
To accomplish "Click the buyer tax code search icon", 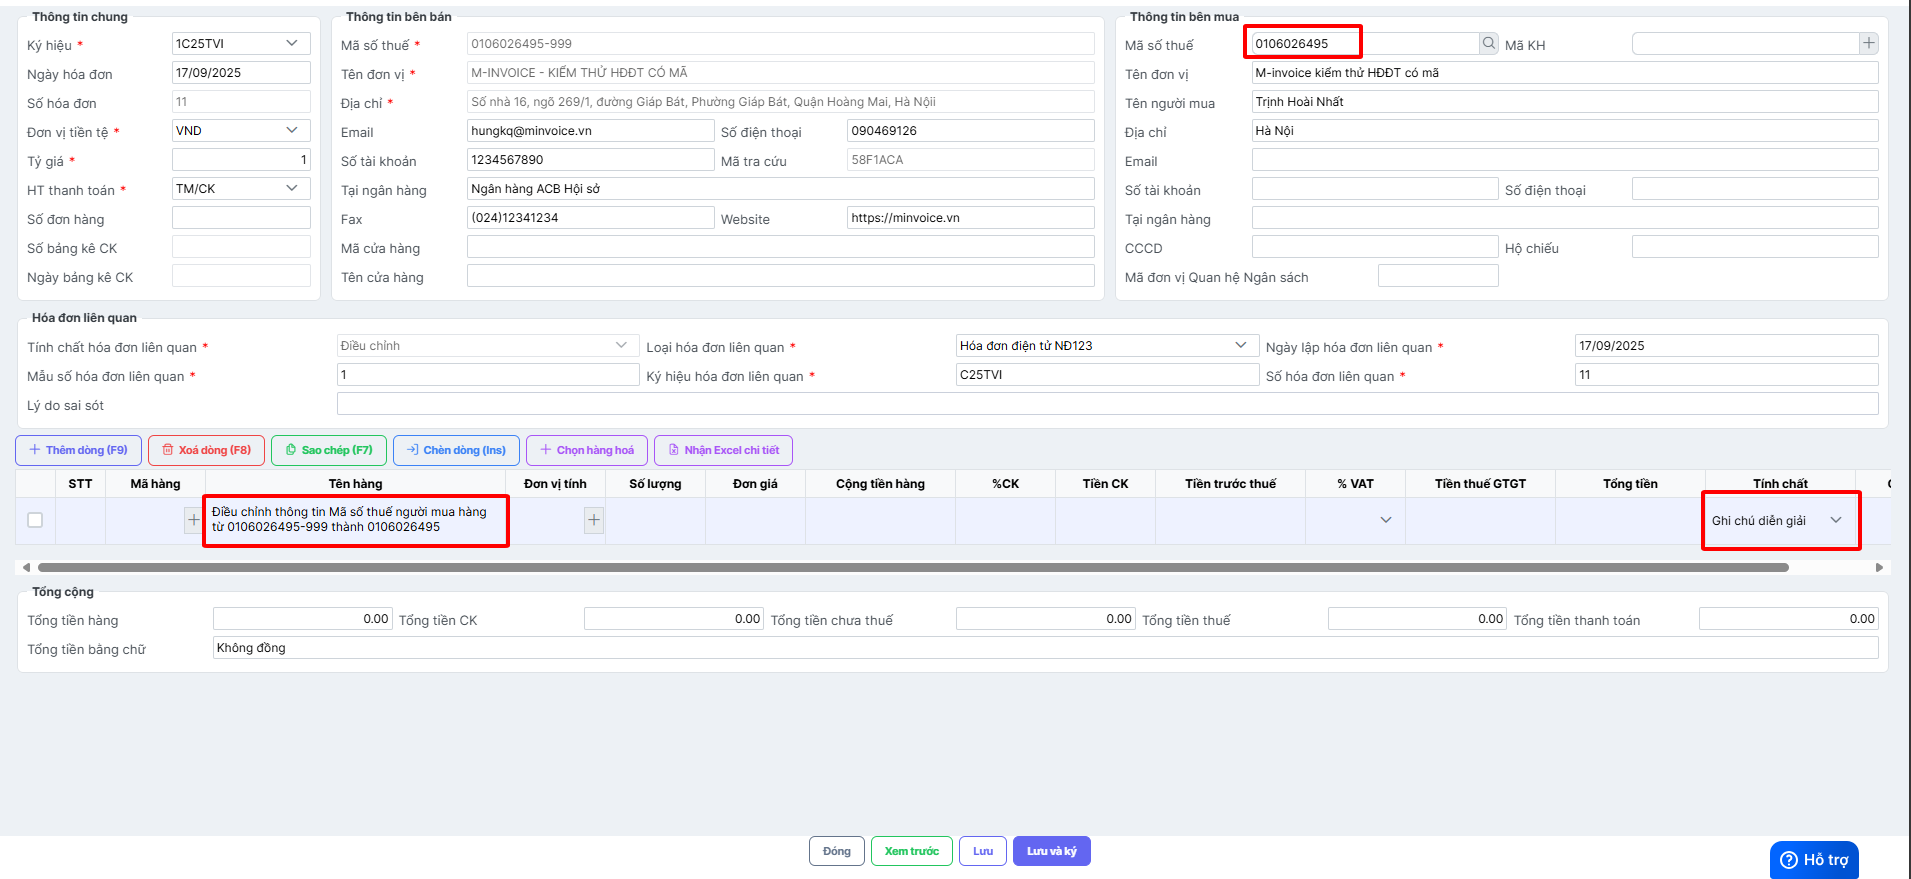I will point(1489,43).
